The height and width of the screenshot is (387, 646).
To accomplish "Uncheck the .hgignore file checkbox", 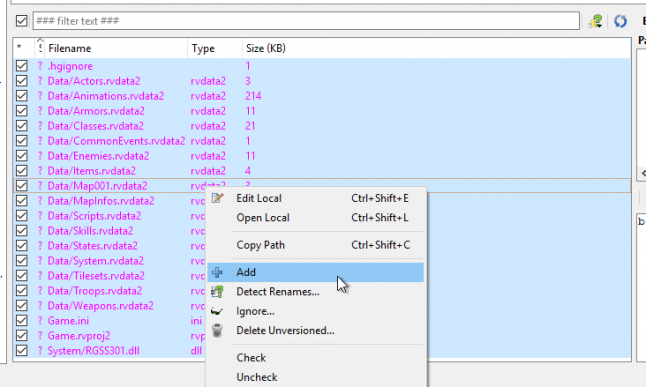I will (21, 66).
